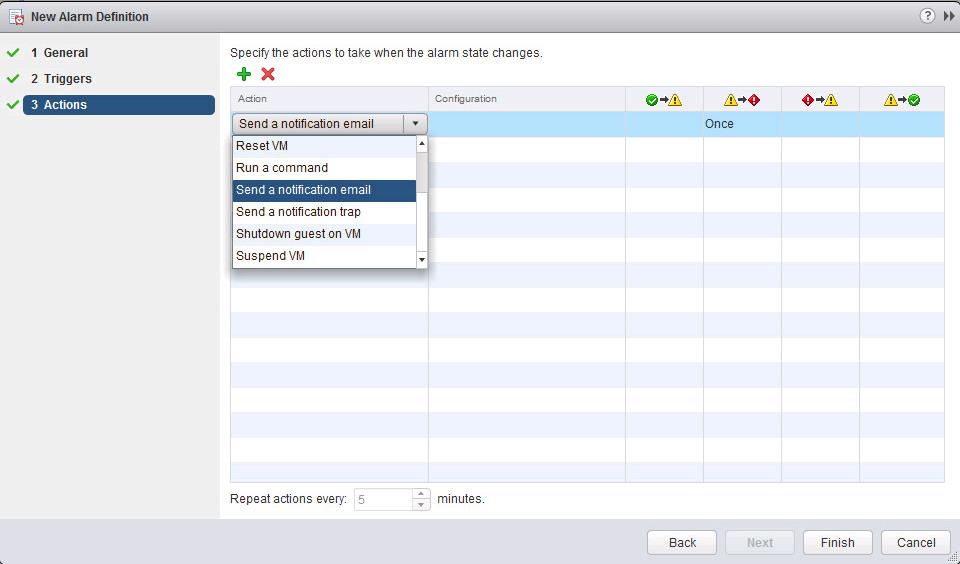Open the help question mark icon
Screen dimensions: 960x564
[x=927, y=16]
